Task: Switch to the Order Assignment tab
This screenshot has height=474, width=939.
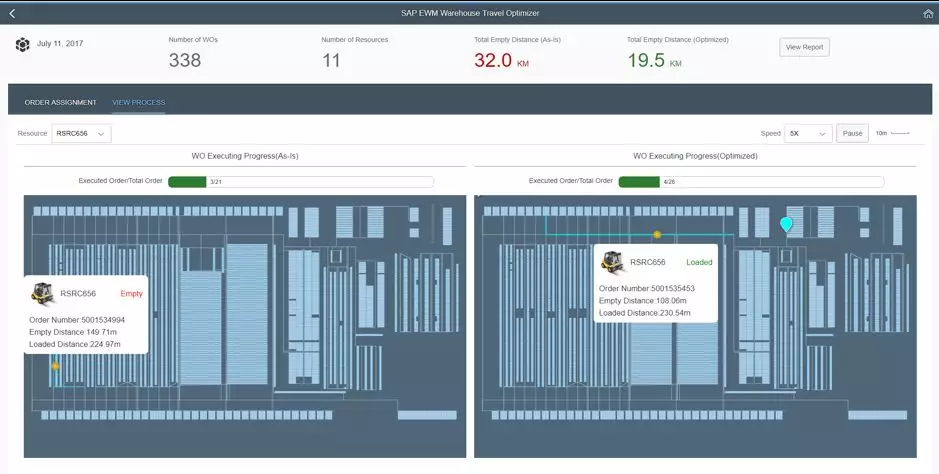Action: [x=60, y=102]
